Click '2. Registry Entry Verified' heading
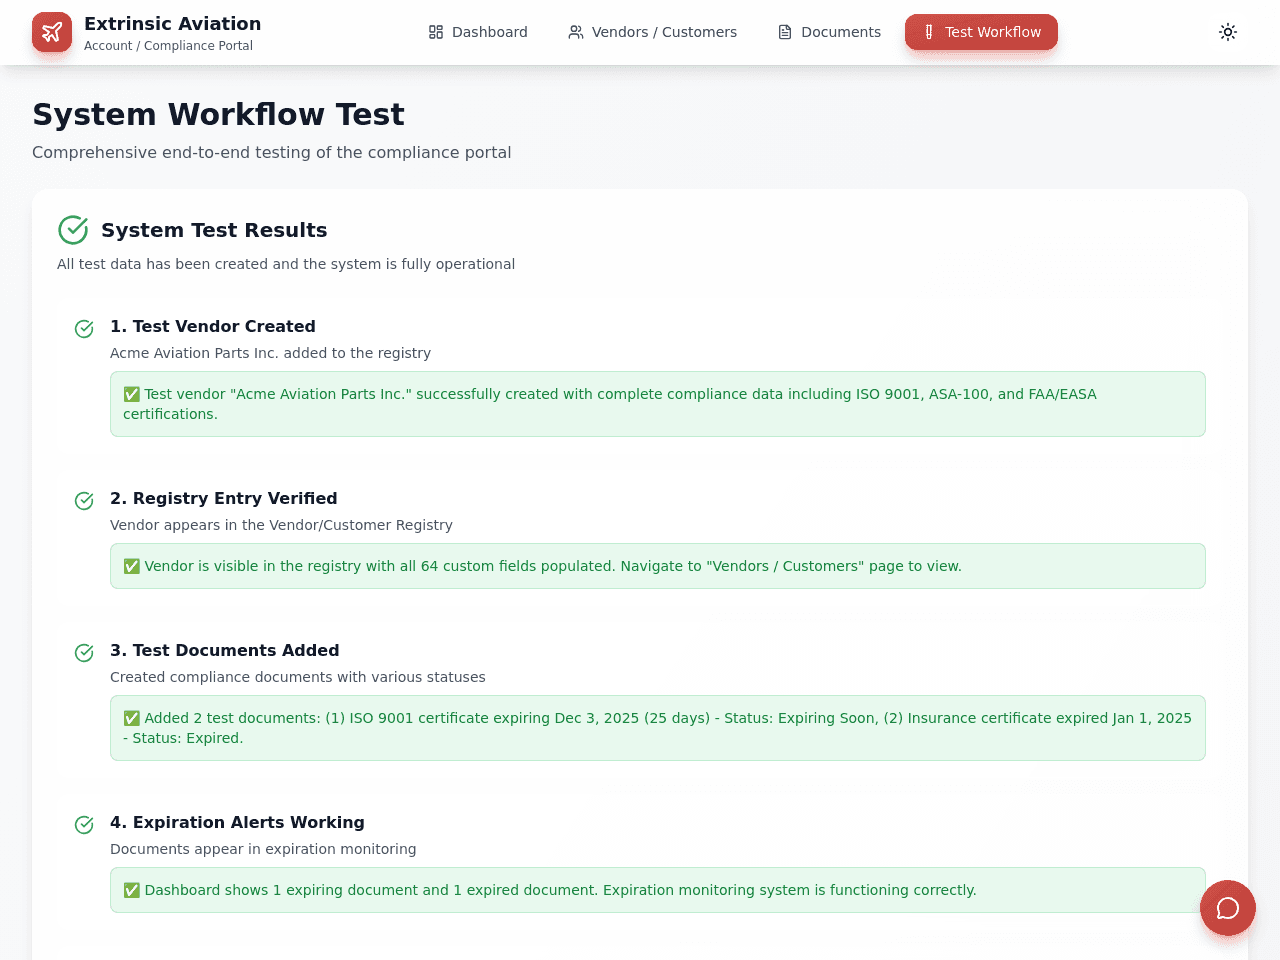1280x960 pixels. click(224, 498)
